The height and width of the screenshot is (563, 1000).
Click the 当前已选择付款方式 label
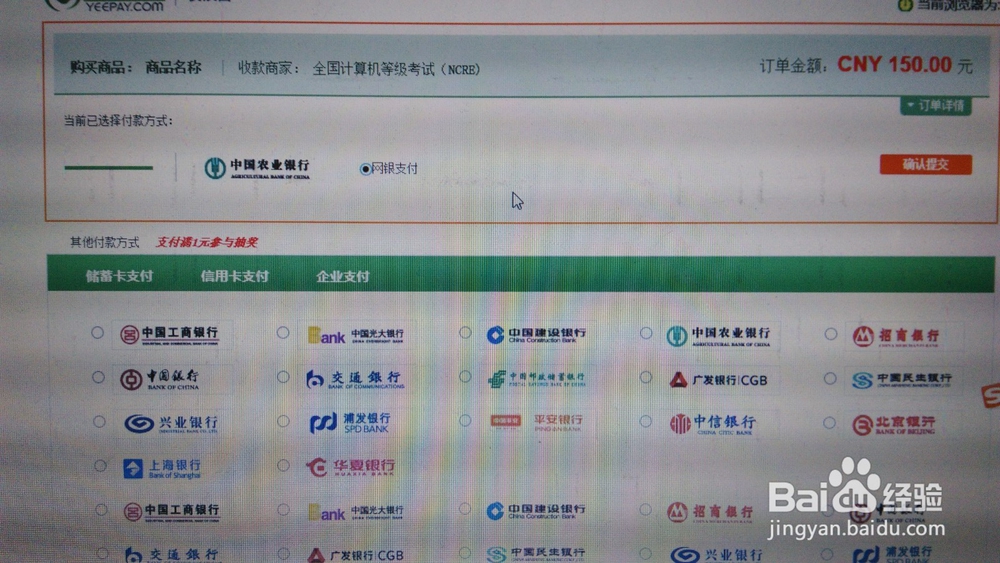(119, 121)
